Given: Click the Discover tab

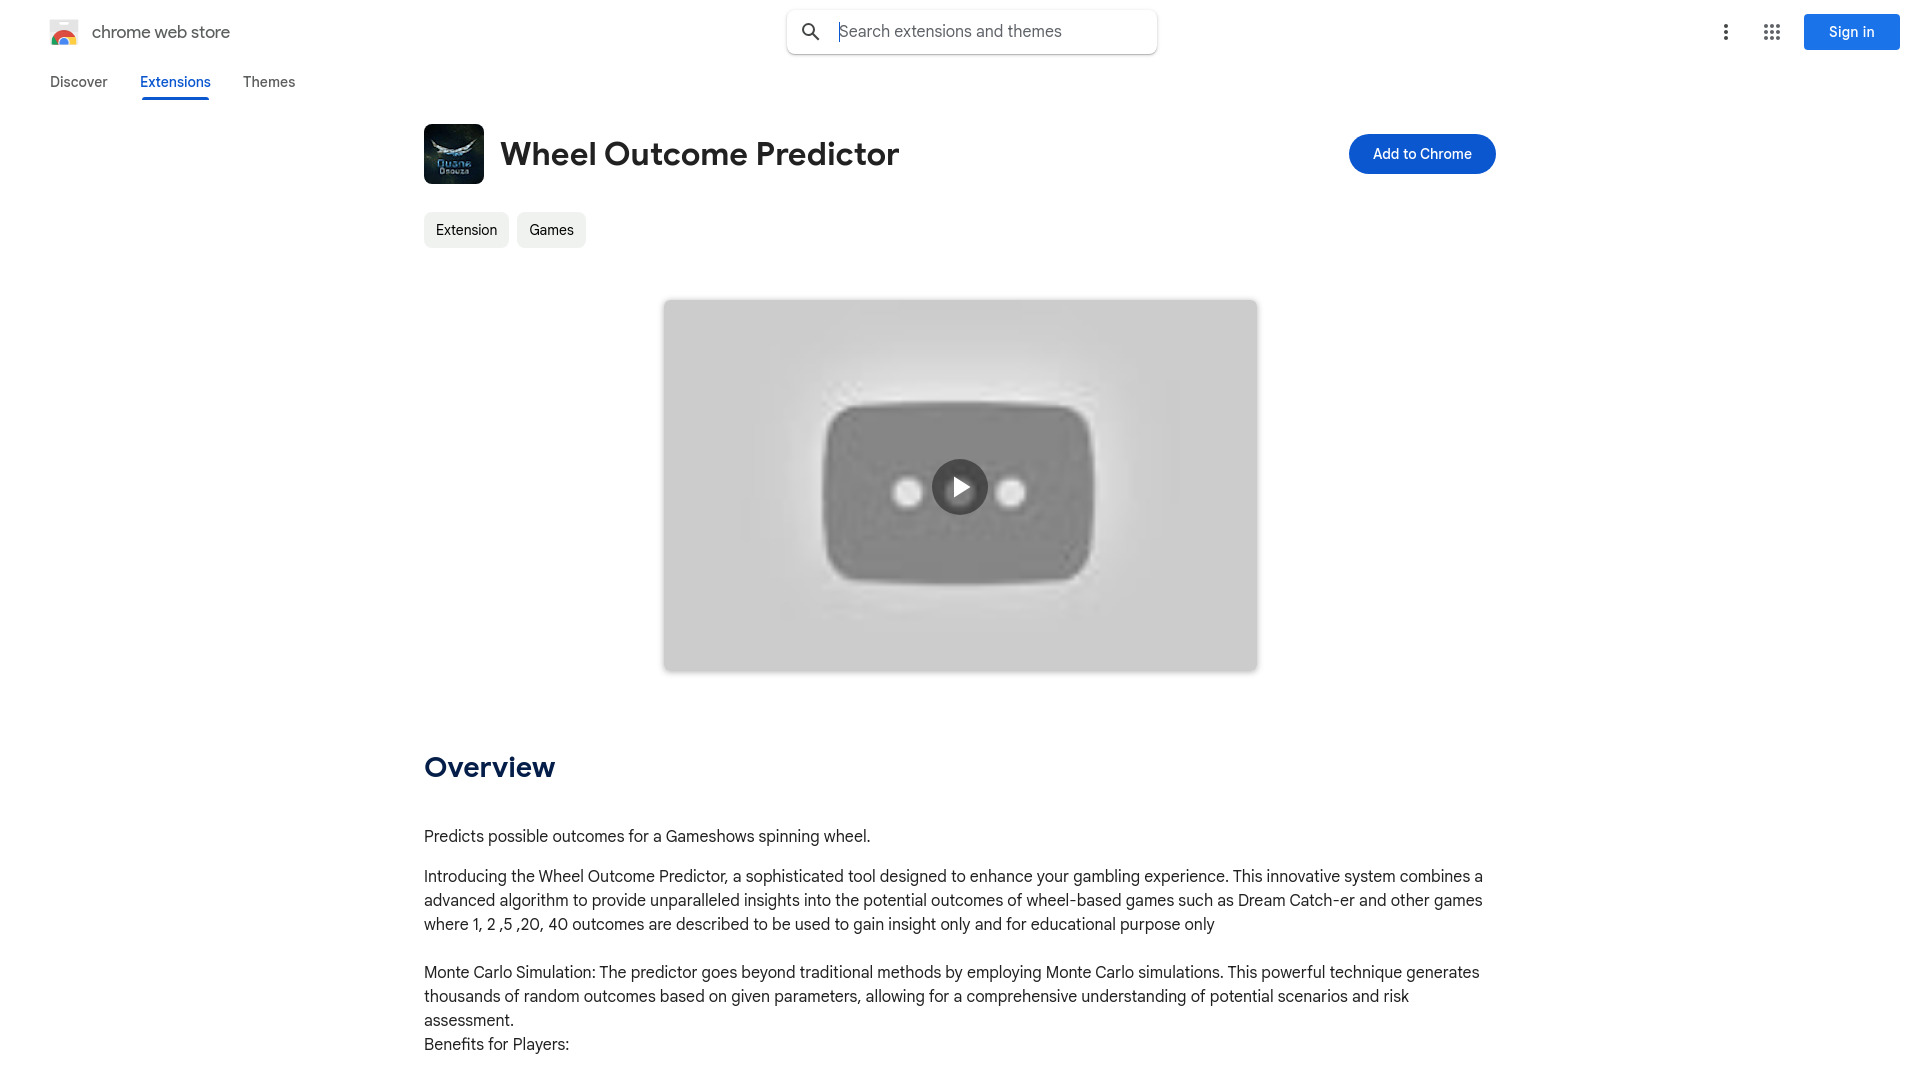Looking at the screenshot, I should (78, 82).
